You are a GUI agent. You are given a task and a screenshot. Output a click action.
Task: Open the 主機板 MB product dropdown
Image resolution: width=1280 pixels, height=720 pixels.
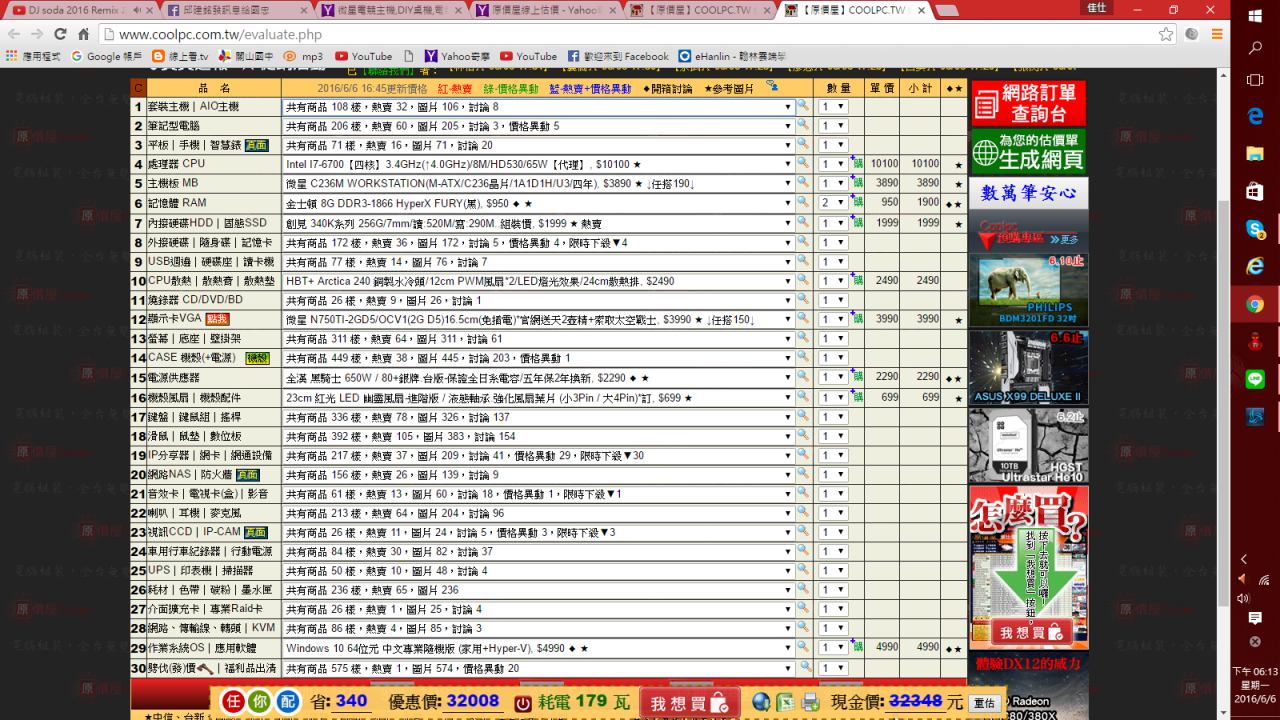(538, 183)
